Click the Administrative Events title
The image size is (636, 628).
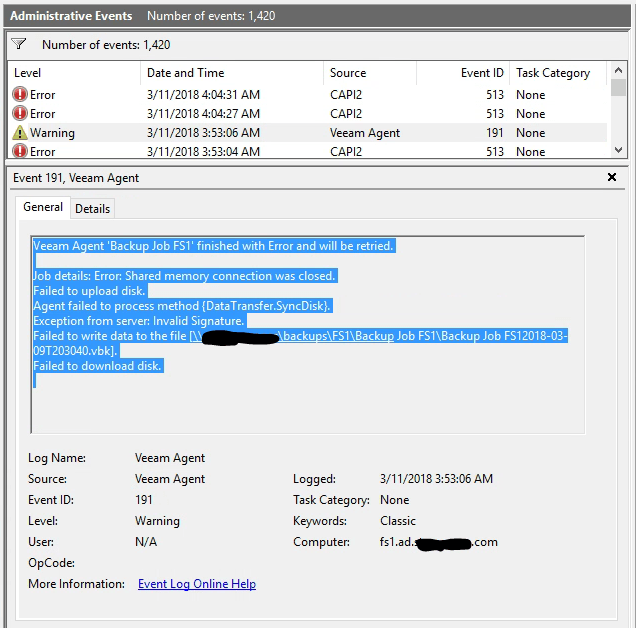[71, 16]
